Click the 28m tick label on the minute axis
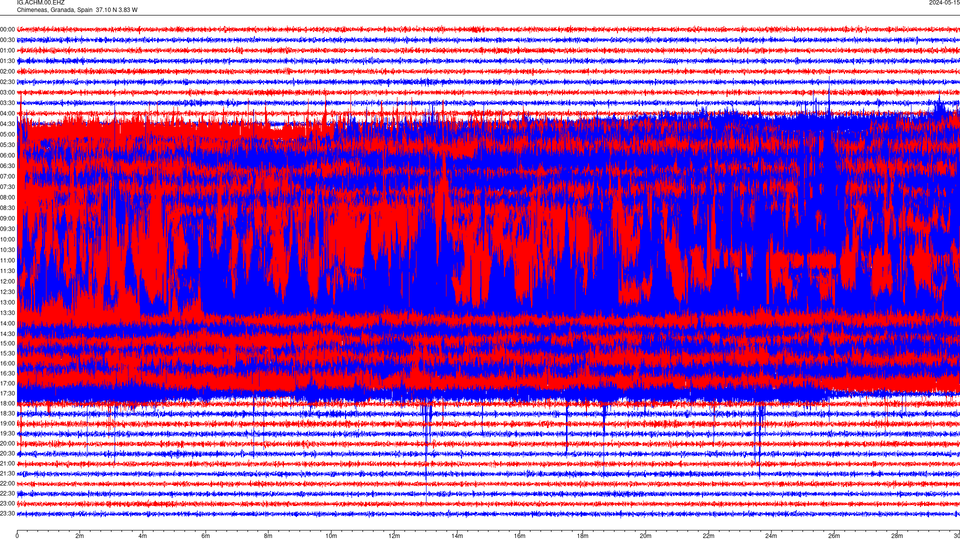The image size is (960, 540). pyautogui.click(x=896, y=536)
